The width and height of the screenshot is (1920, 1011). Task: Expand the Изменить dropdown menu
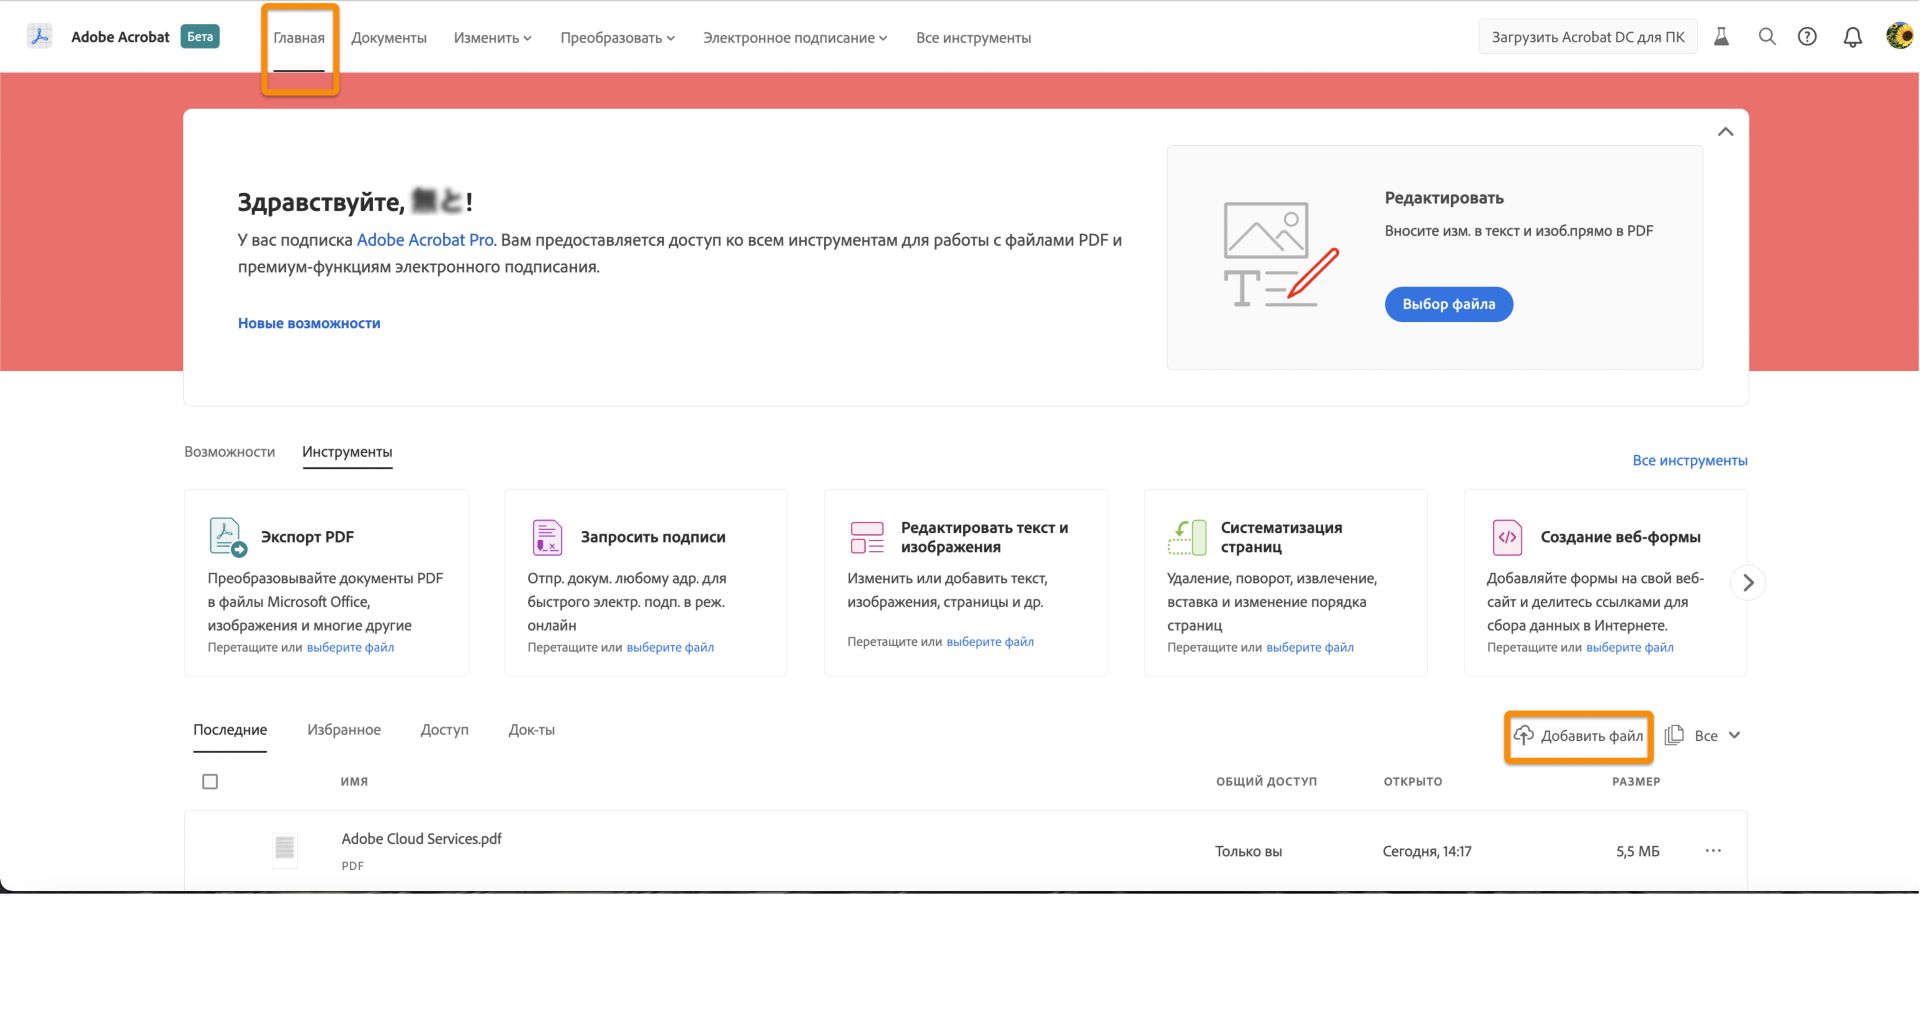point(492,38)
